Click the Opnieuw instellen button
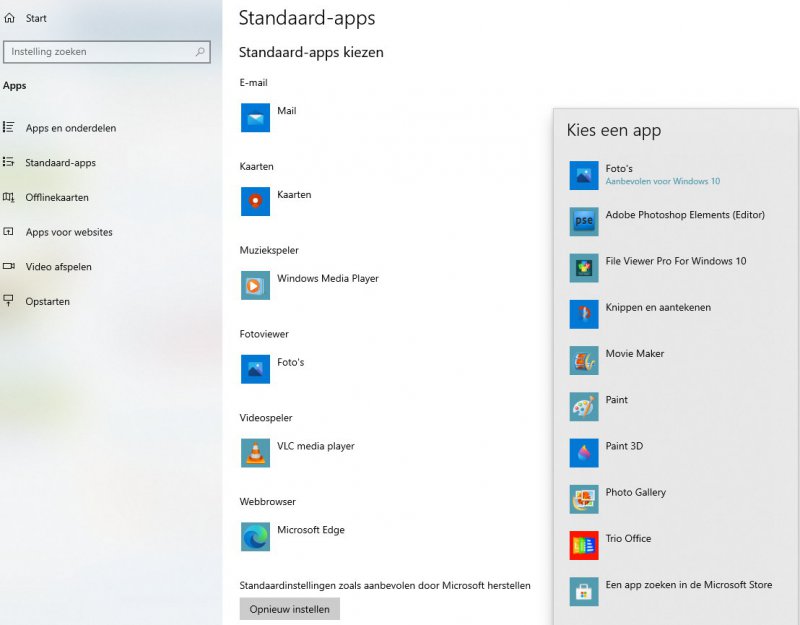The image size is (800, 625). click(x=289, y=609)
